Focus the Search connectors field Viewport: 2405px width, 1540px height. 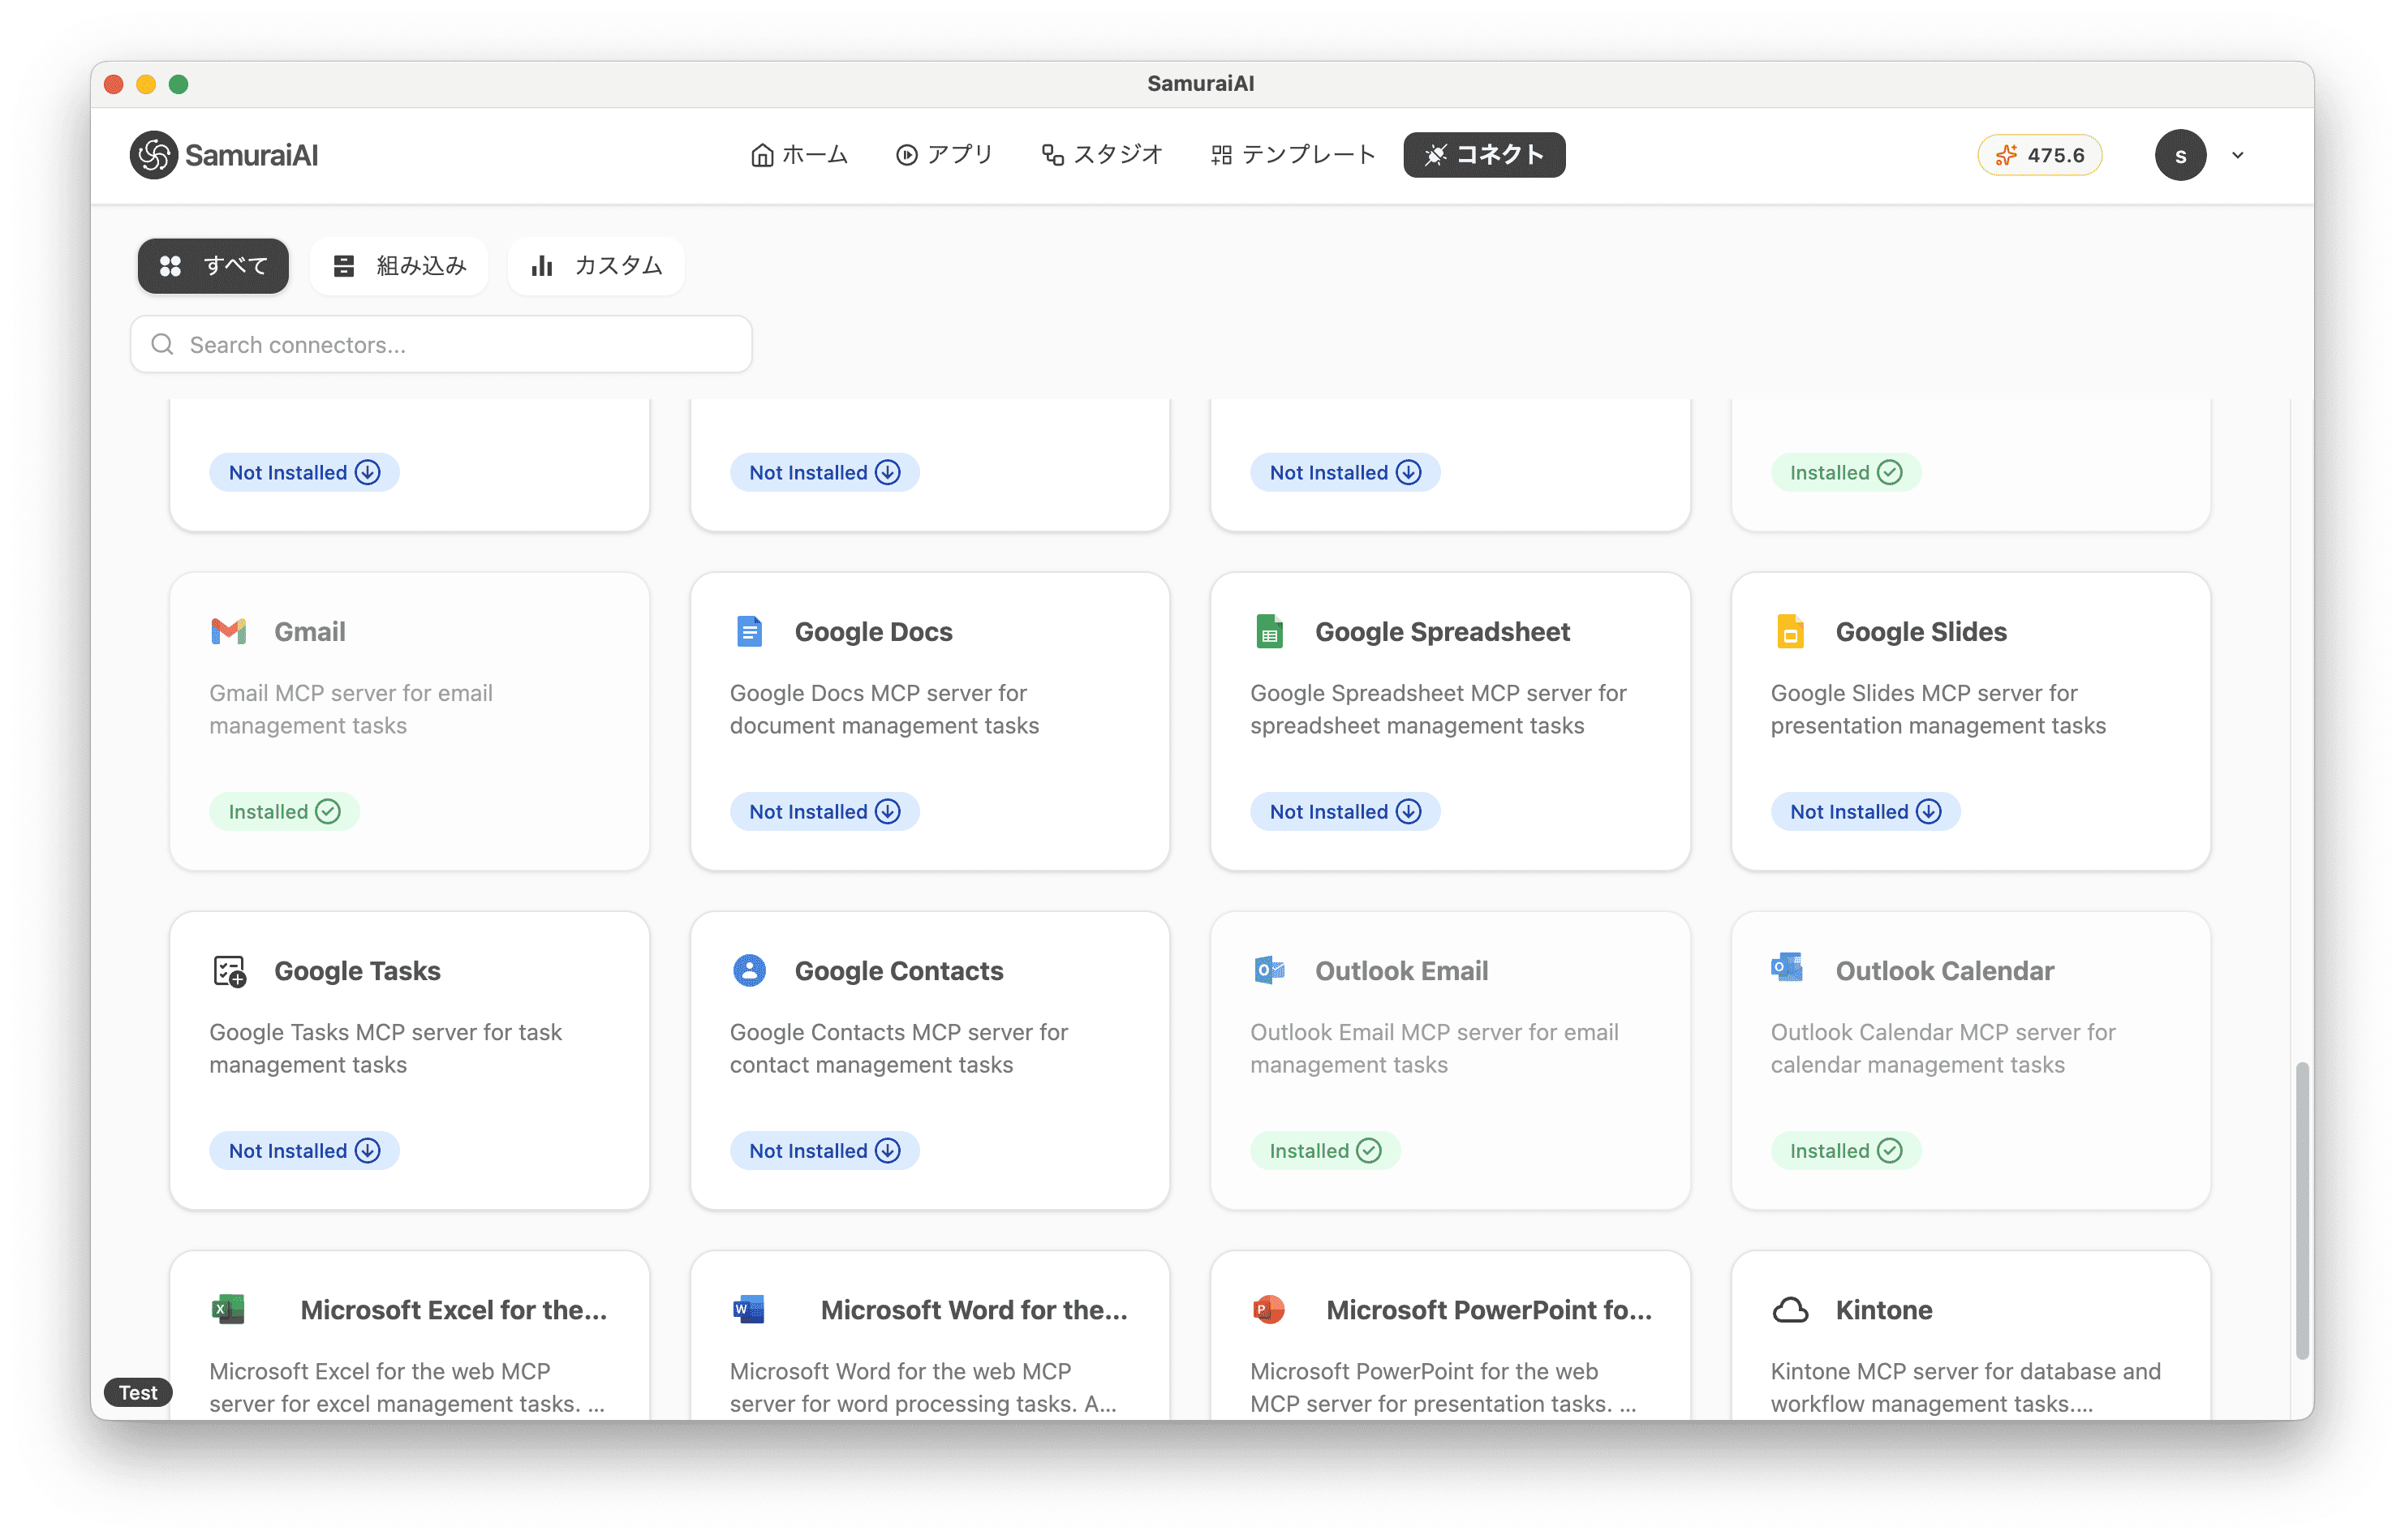click(x=441, y=345)
